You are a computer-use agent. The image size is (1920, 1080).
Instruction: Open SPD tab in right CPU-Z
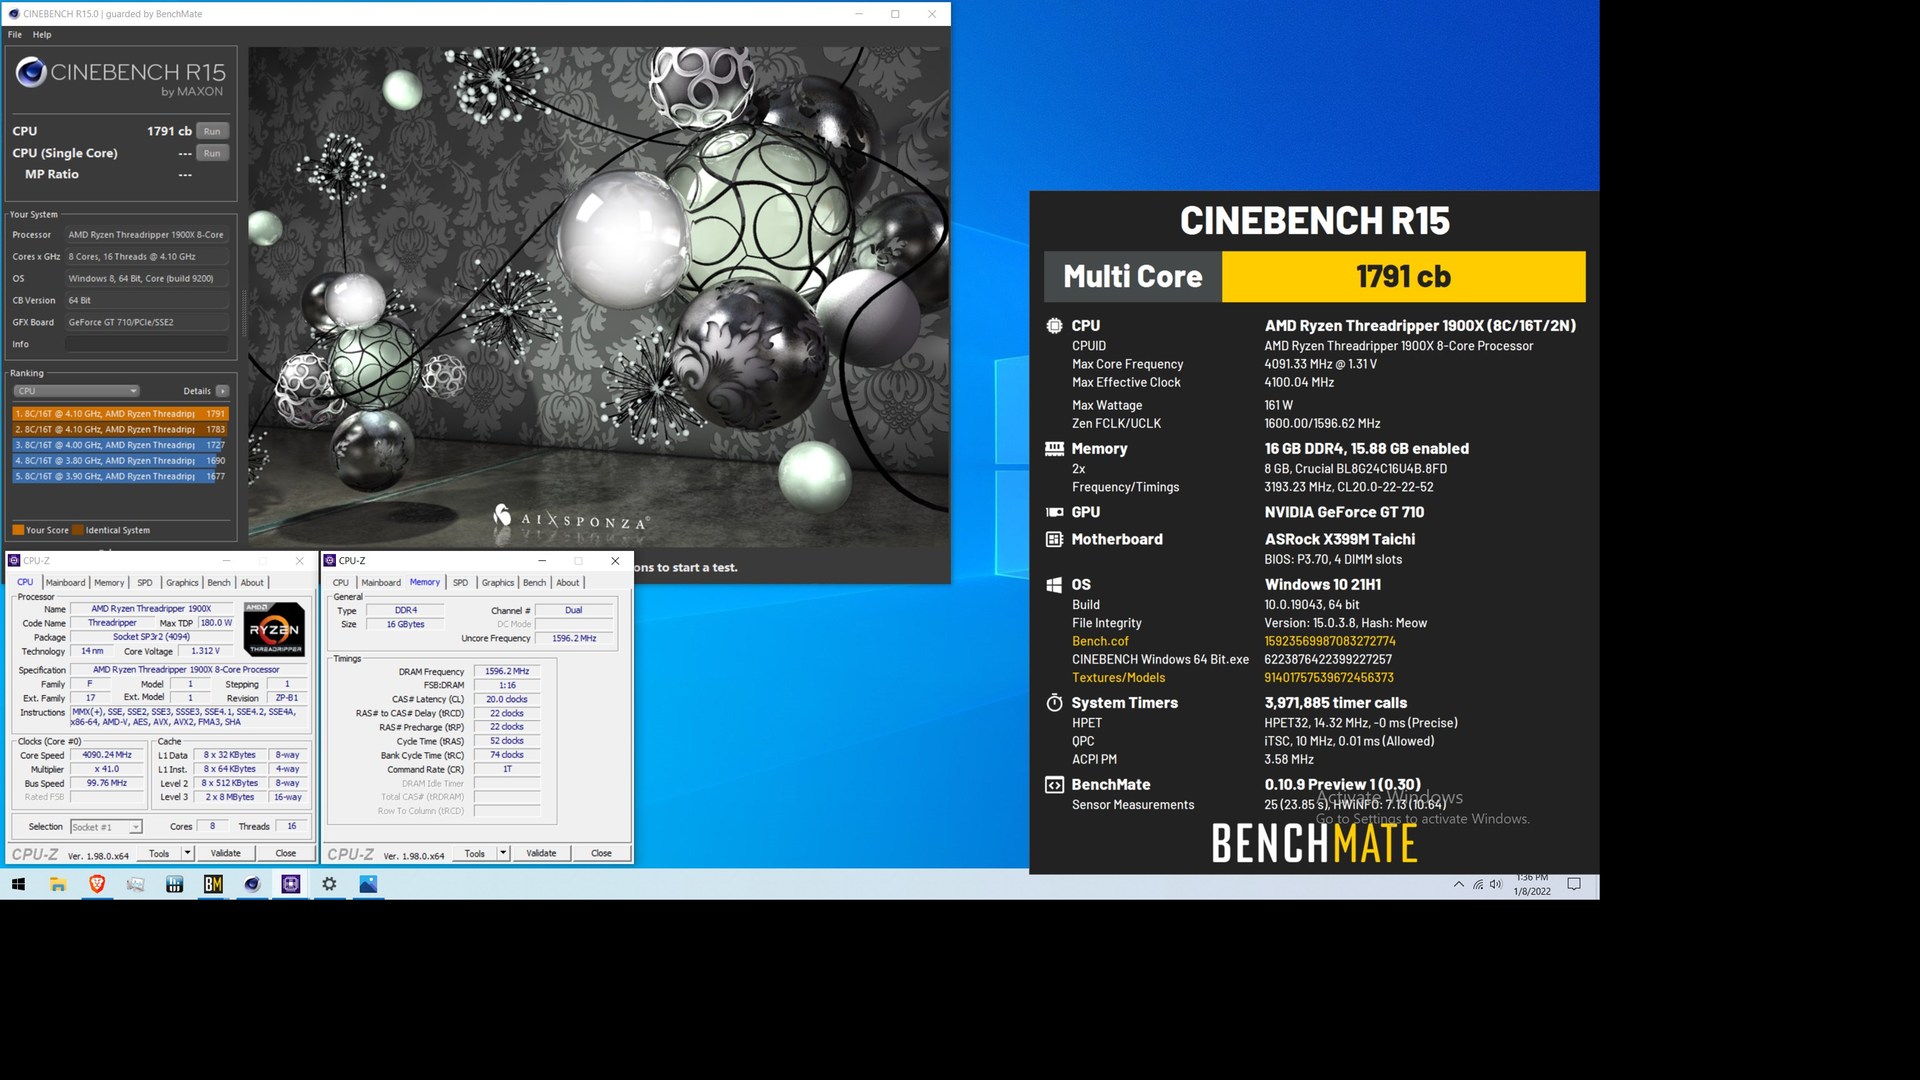460,583
